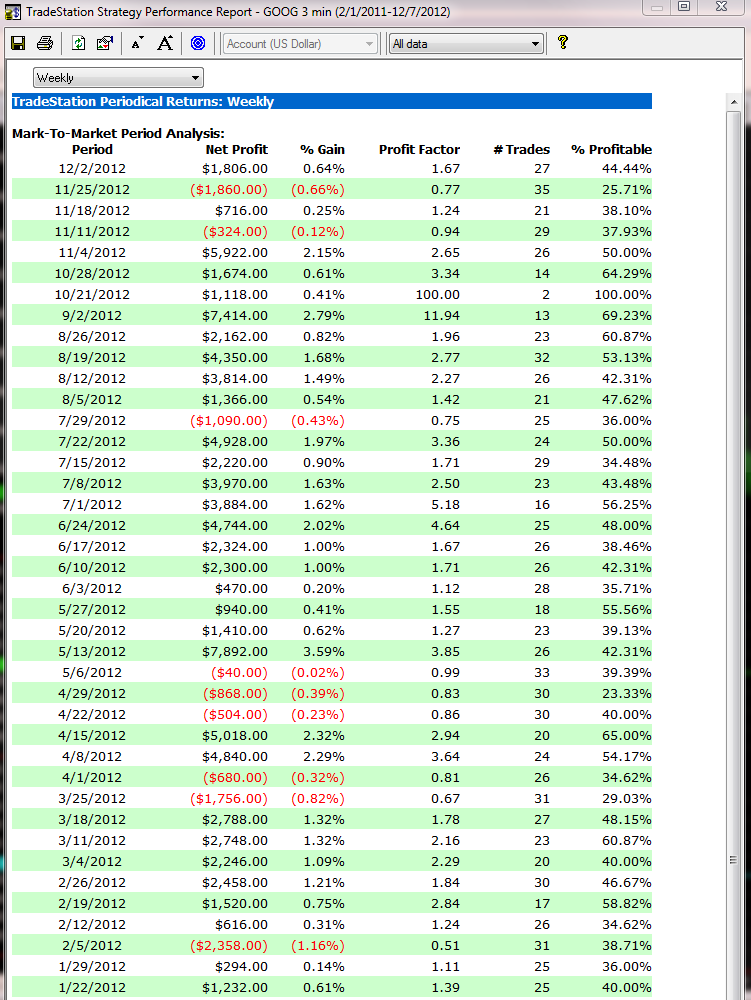Click the Net Profit column header

pyautogui.click(x=236, y=149)
